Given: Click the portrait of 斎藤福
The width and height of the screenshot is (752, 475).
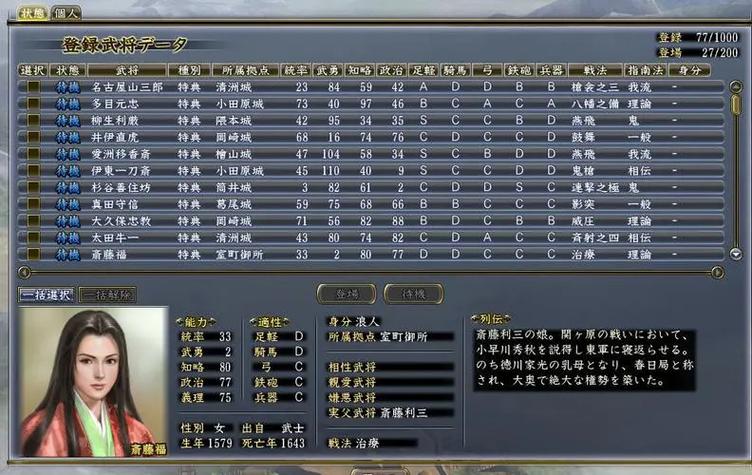Looking at the screenshot, I should [94, 381].
